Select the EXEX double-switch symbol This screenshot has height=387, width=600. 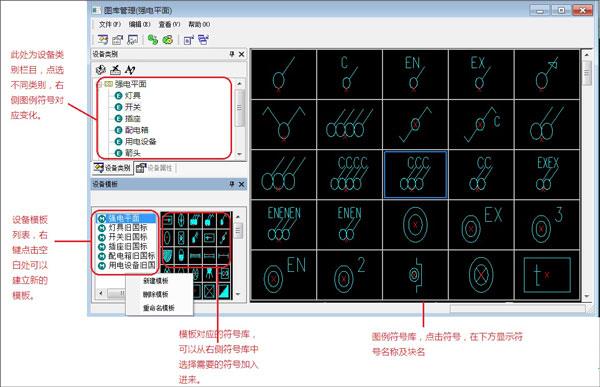tap(547, 175)
